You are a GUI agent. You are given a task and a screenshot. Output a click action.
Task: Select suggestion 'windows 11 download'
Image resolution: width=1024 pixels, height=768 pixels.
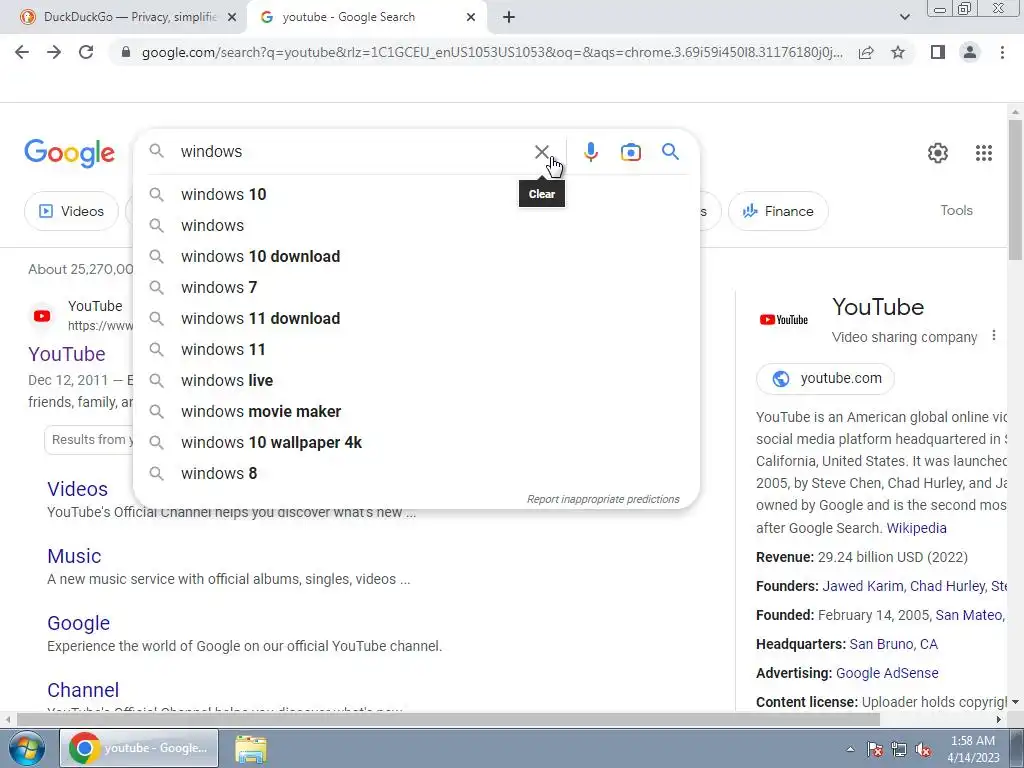tap(416, 318)
